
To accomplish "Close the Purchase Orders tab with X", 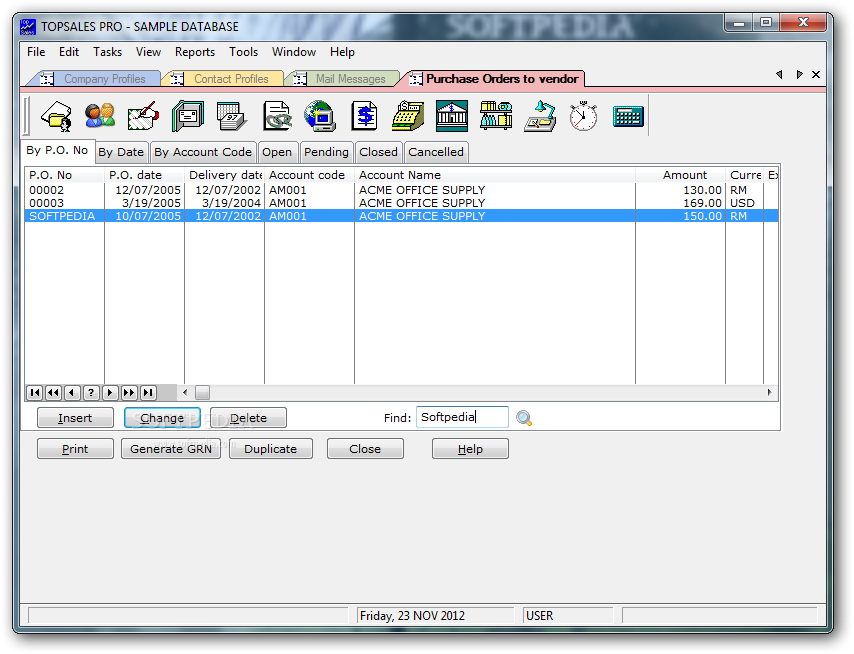I will [x=816, y=75].
